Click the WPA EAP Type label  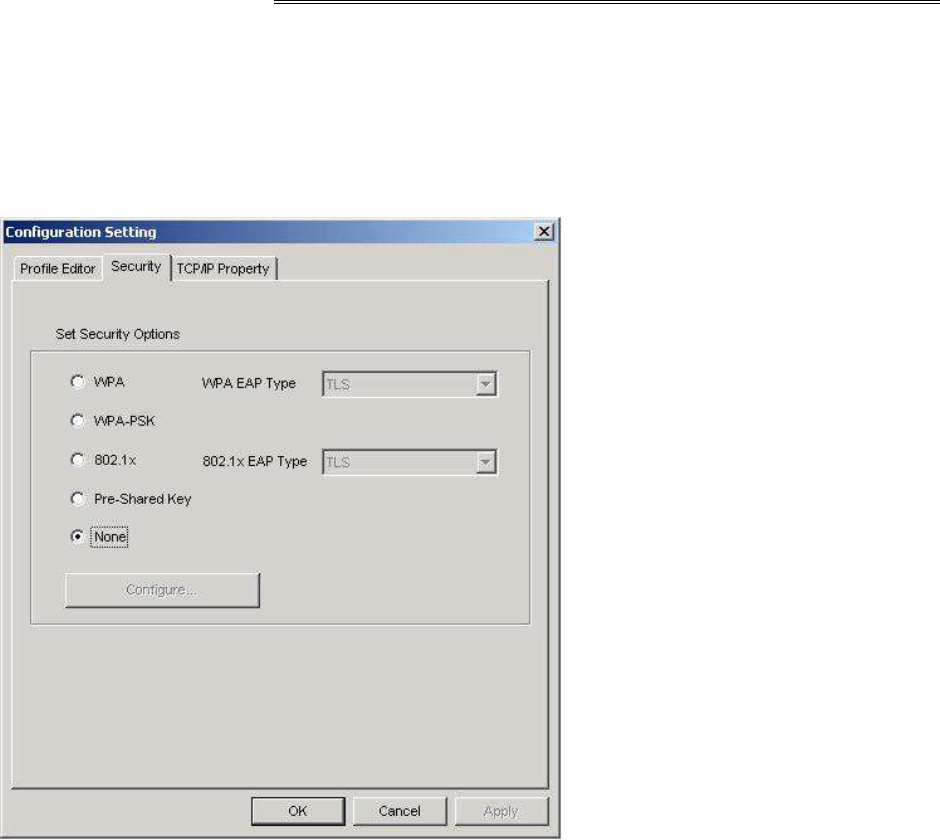coord(249,383)
